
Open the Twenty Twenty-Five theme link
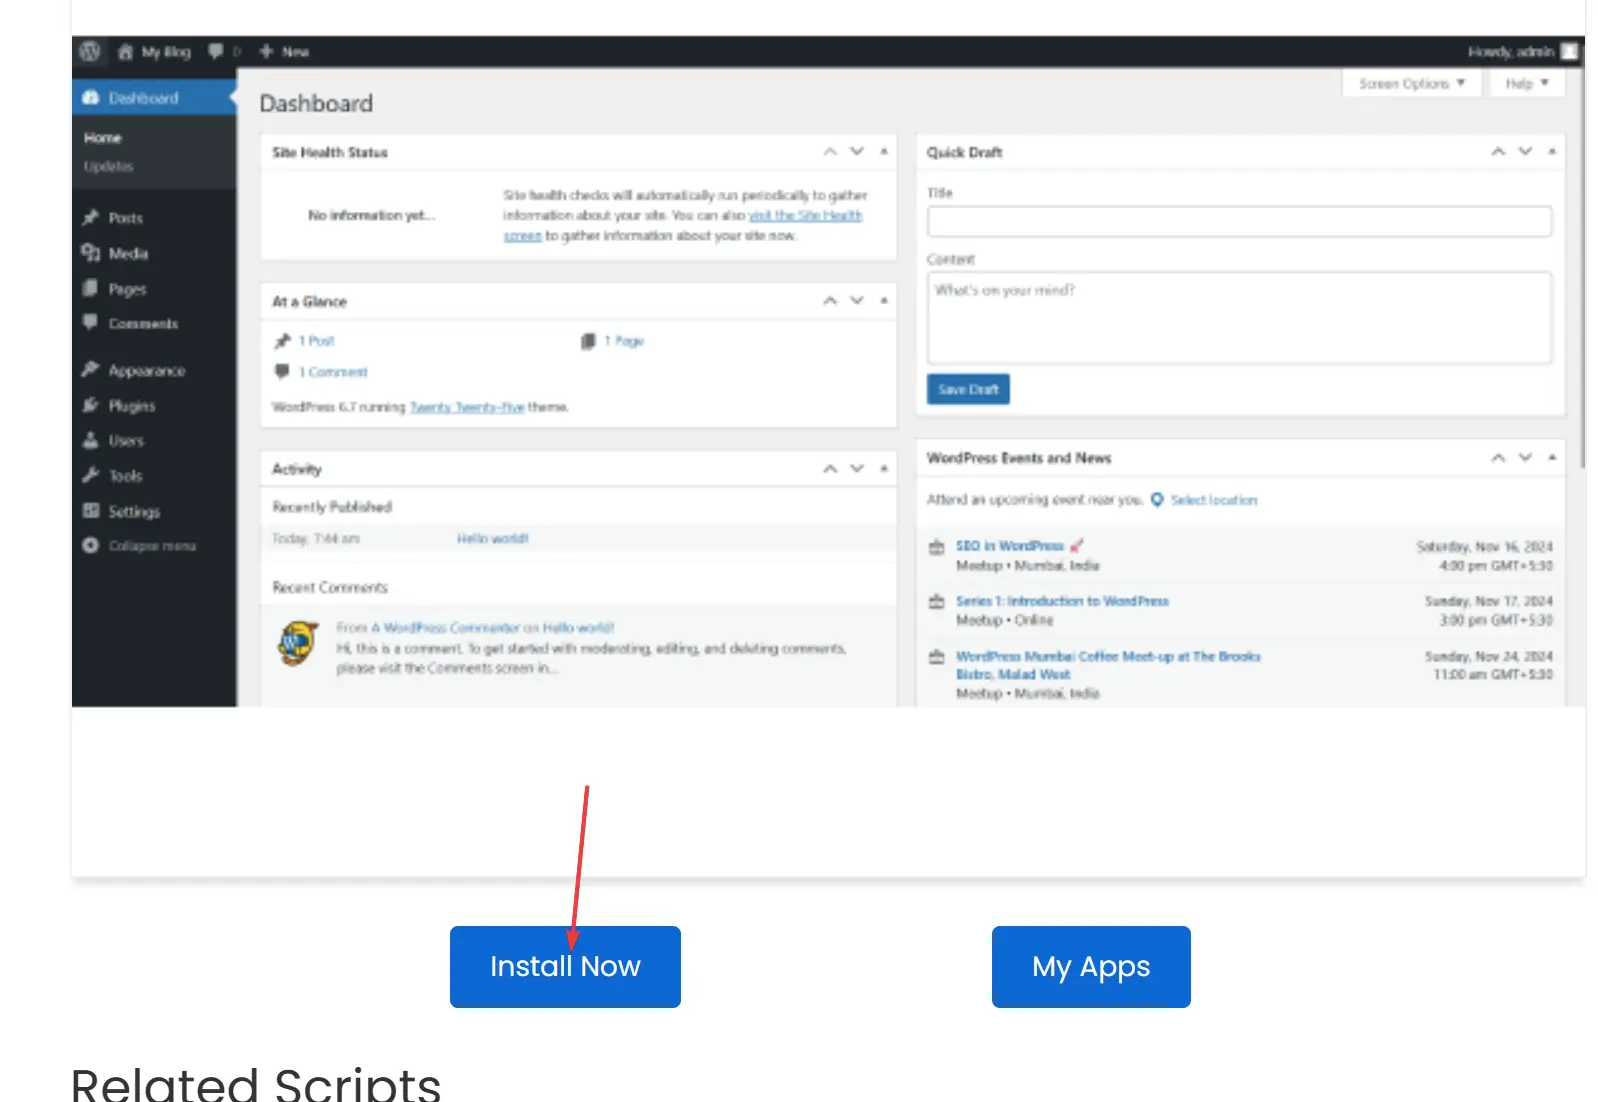point(467,407)
